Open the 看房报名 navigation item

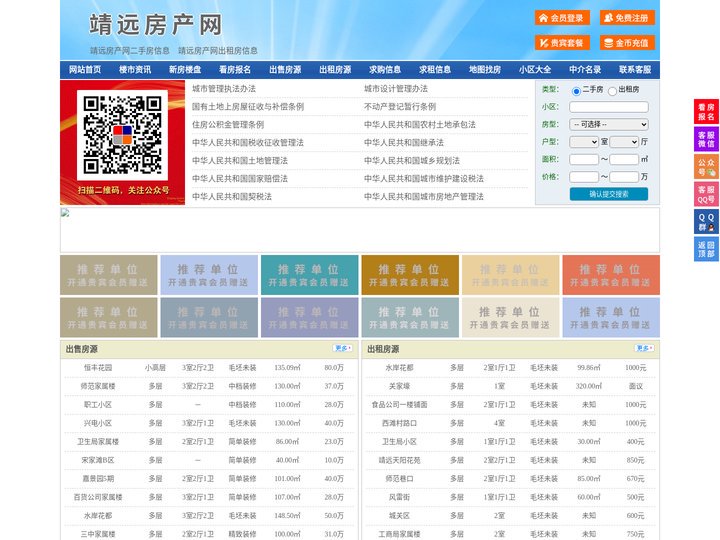[235, 70]
